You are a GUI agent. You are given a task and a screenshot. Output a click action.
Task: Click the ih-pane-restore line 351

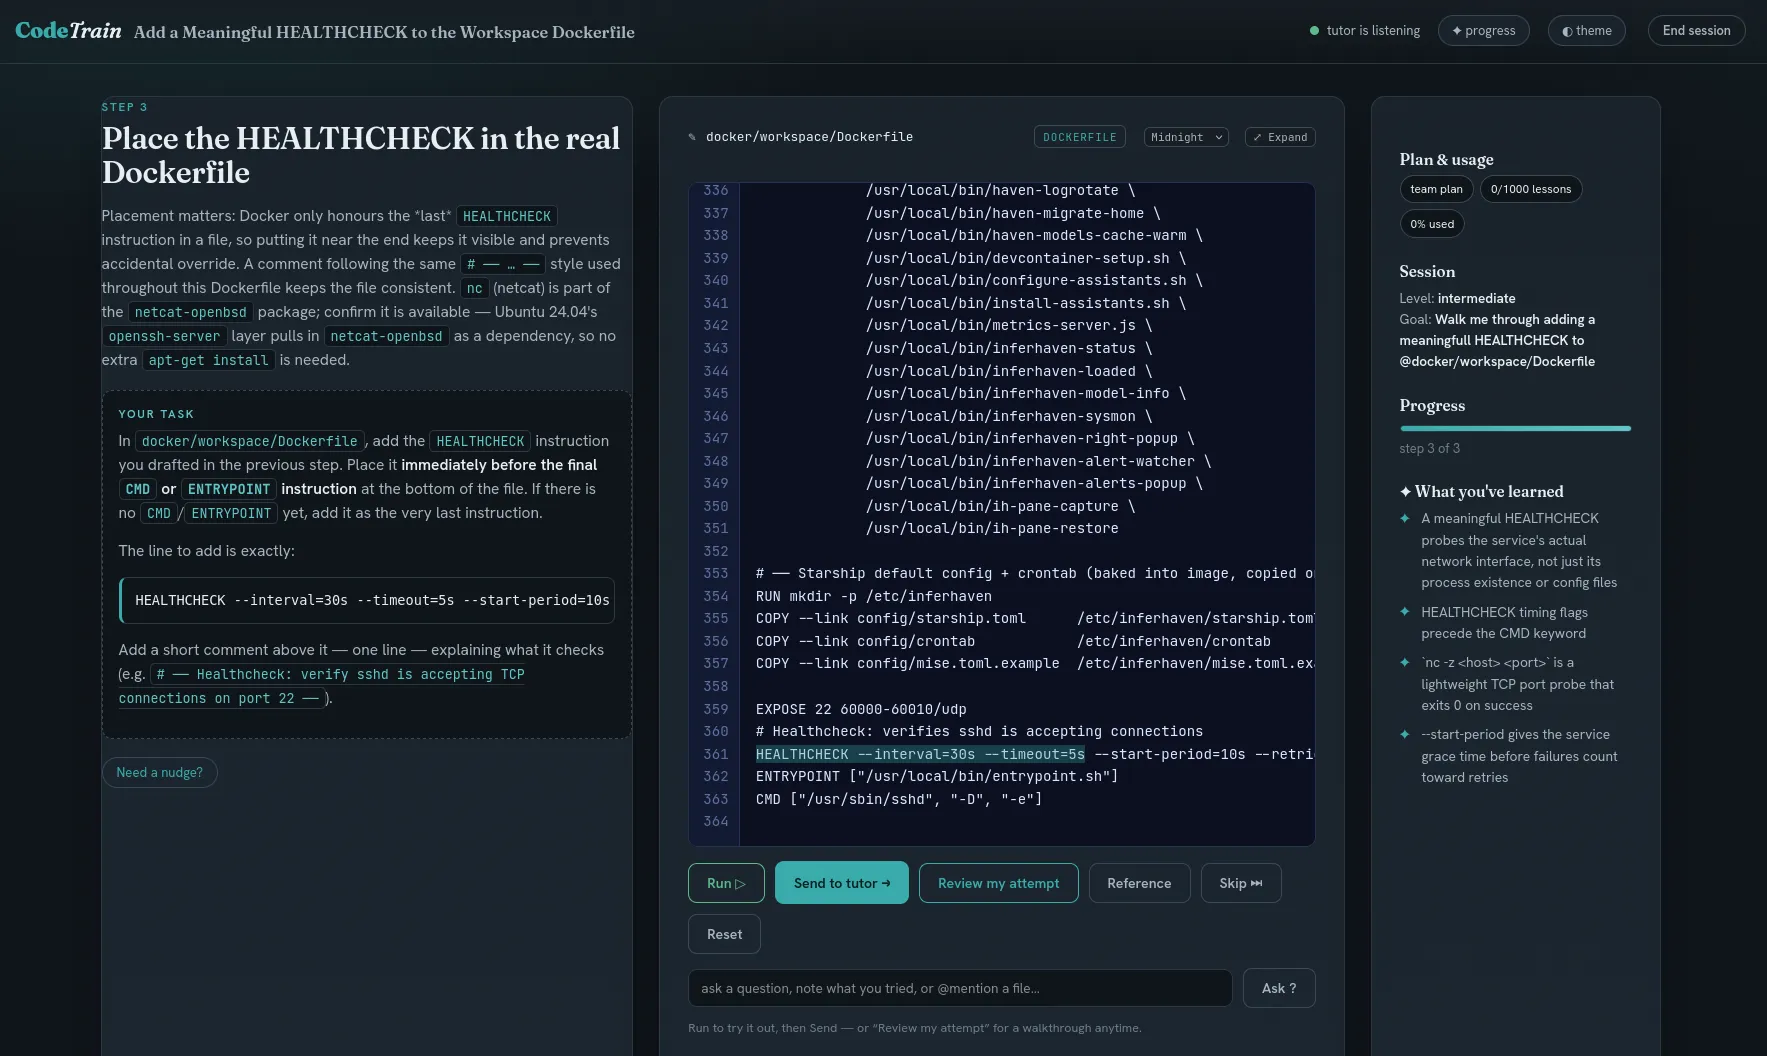pyautogui.click(x=992, y=528)
